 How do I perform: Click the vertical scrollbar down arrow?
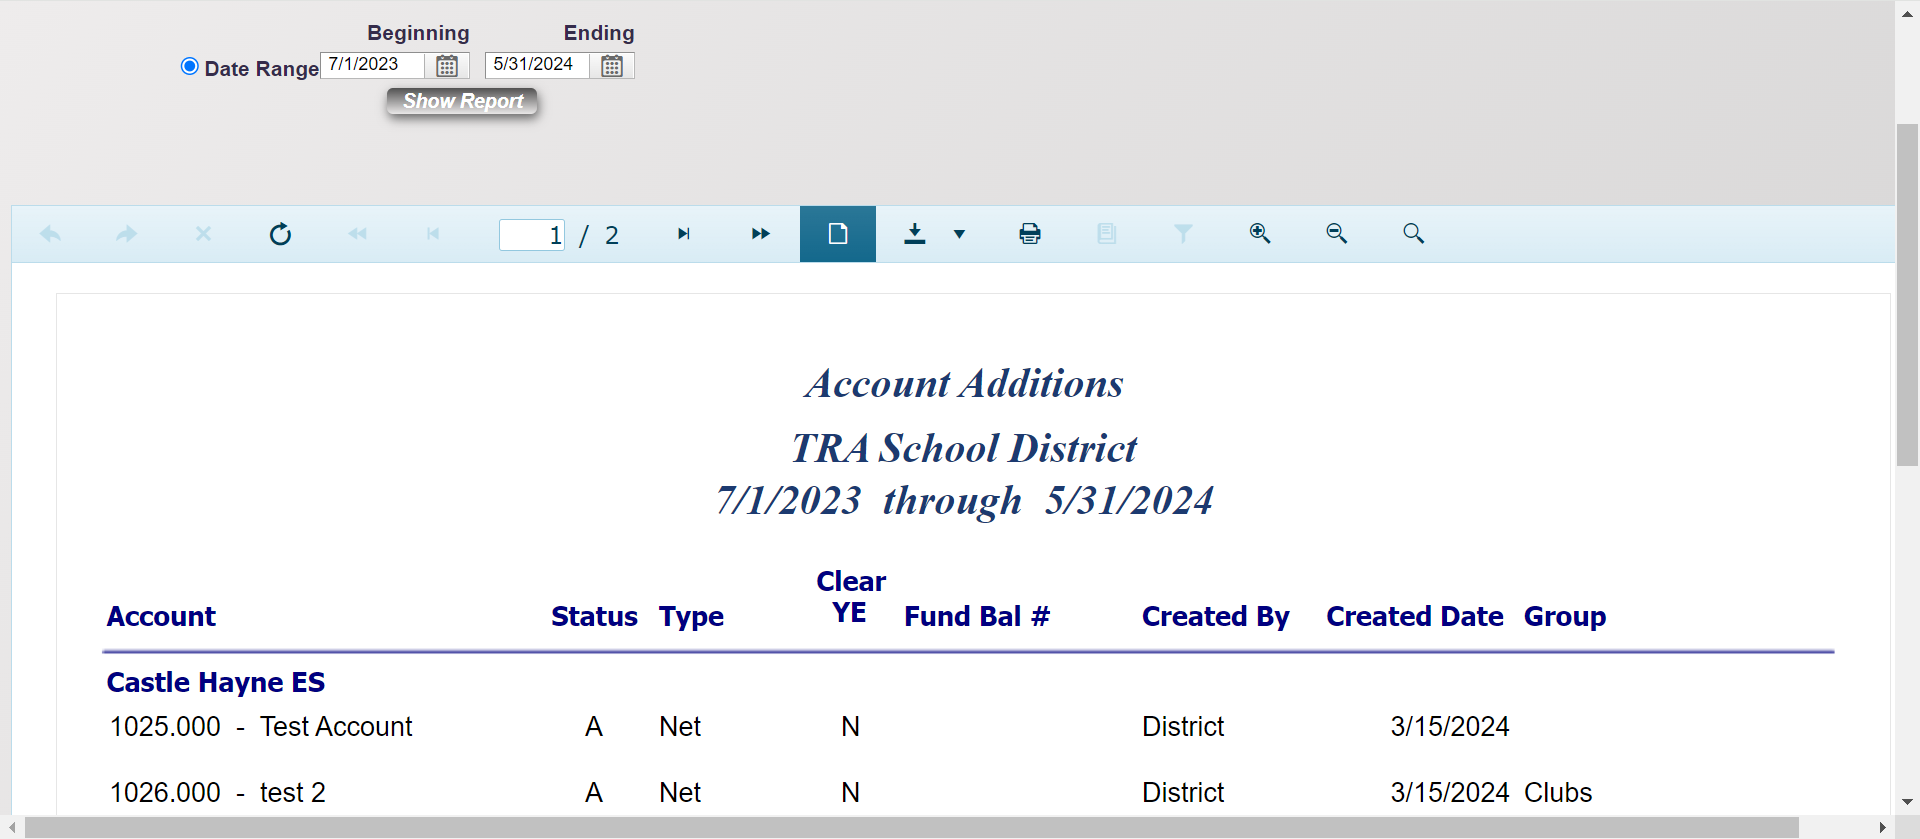tap(1907, 802)
